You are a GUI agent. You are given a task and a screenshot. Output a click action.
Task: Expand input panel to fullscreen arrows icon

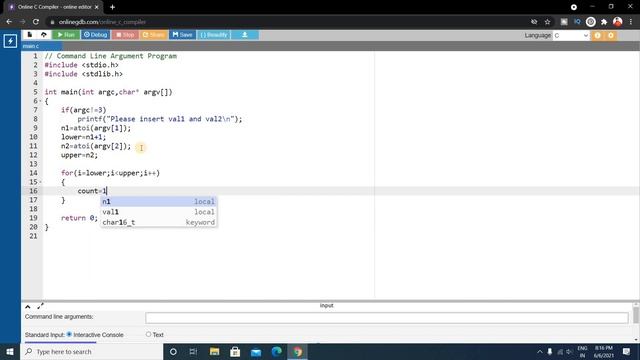coord(40,306)
